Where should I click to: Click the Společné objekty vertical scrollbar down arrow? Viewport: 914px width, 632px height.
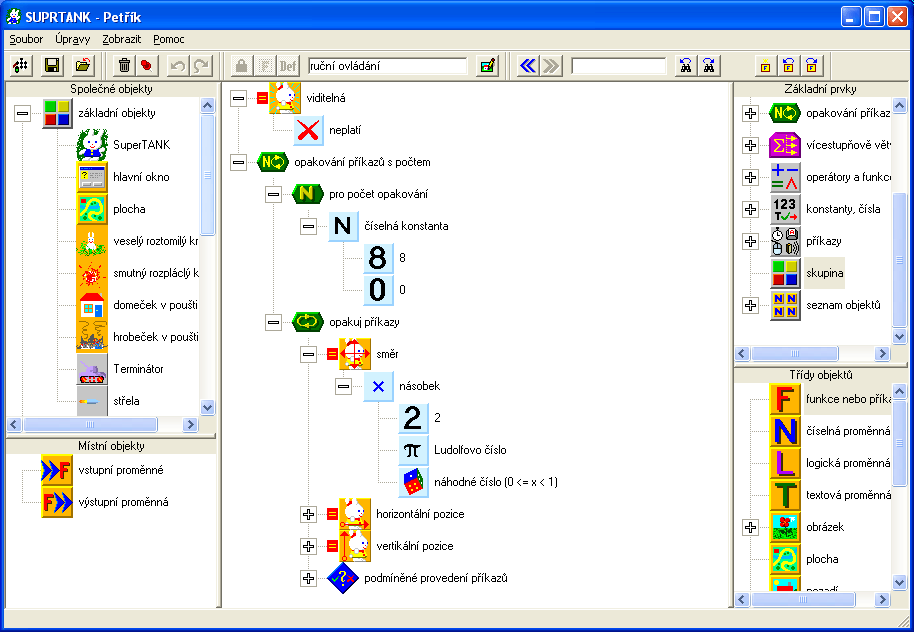pos(208,407)
